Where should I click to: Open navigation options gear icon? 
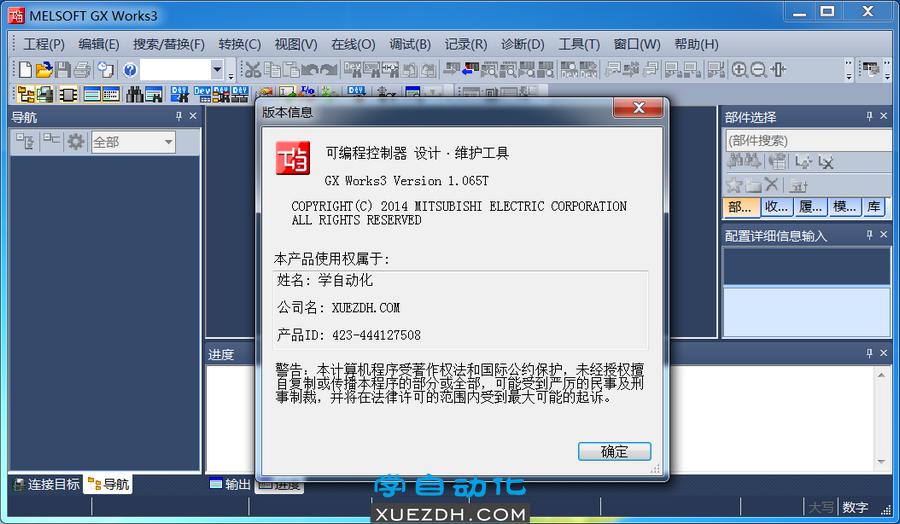(75, 142)
